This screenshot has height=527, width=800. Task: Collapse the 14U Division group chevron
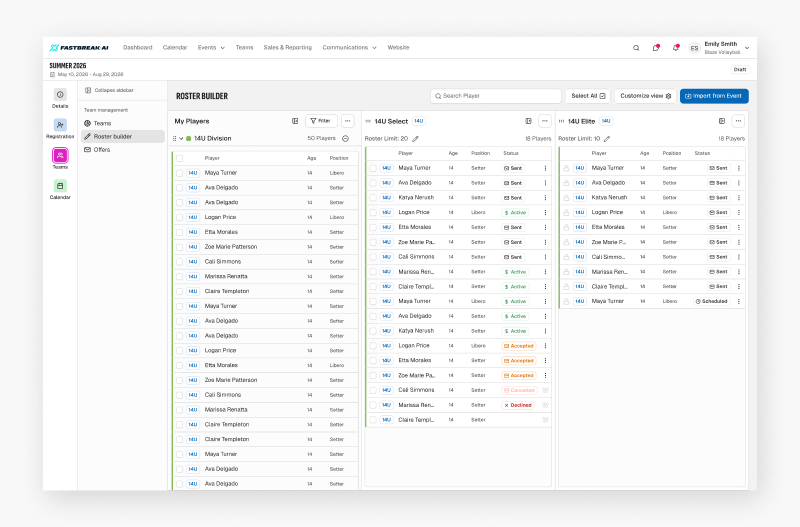(181, 139)
